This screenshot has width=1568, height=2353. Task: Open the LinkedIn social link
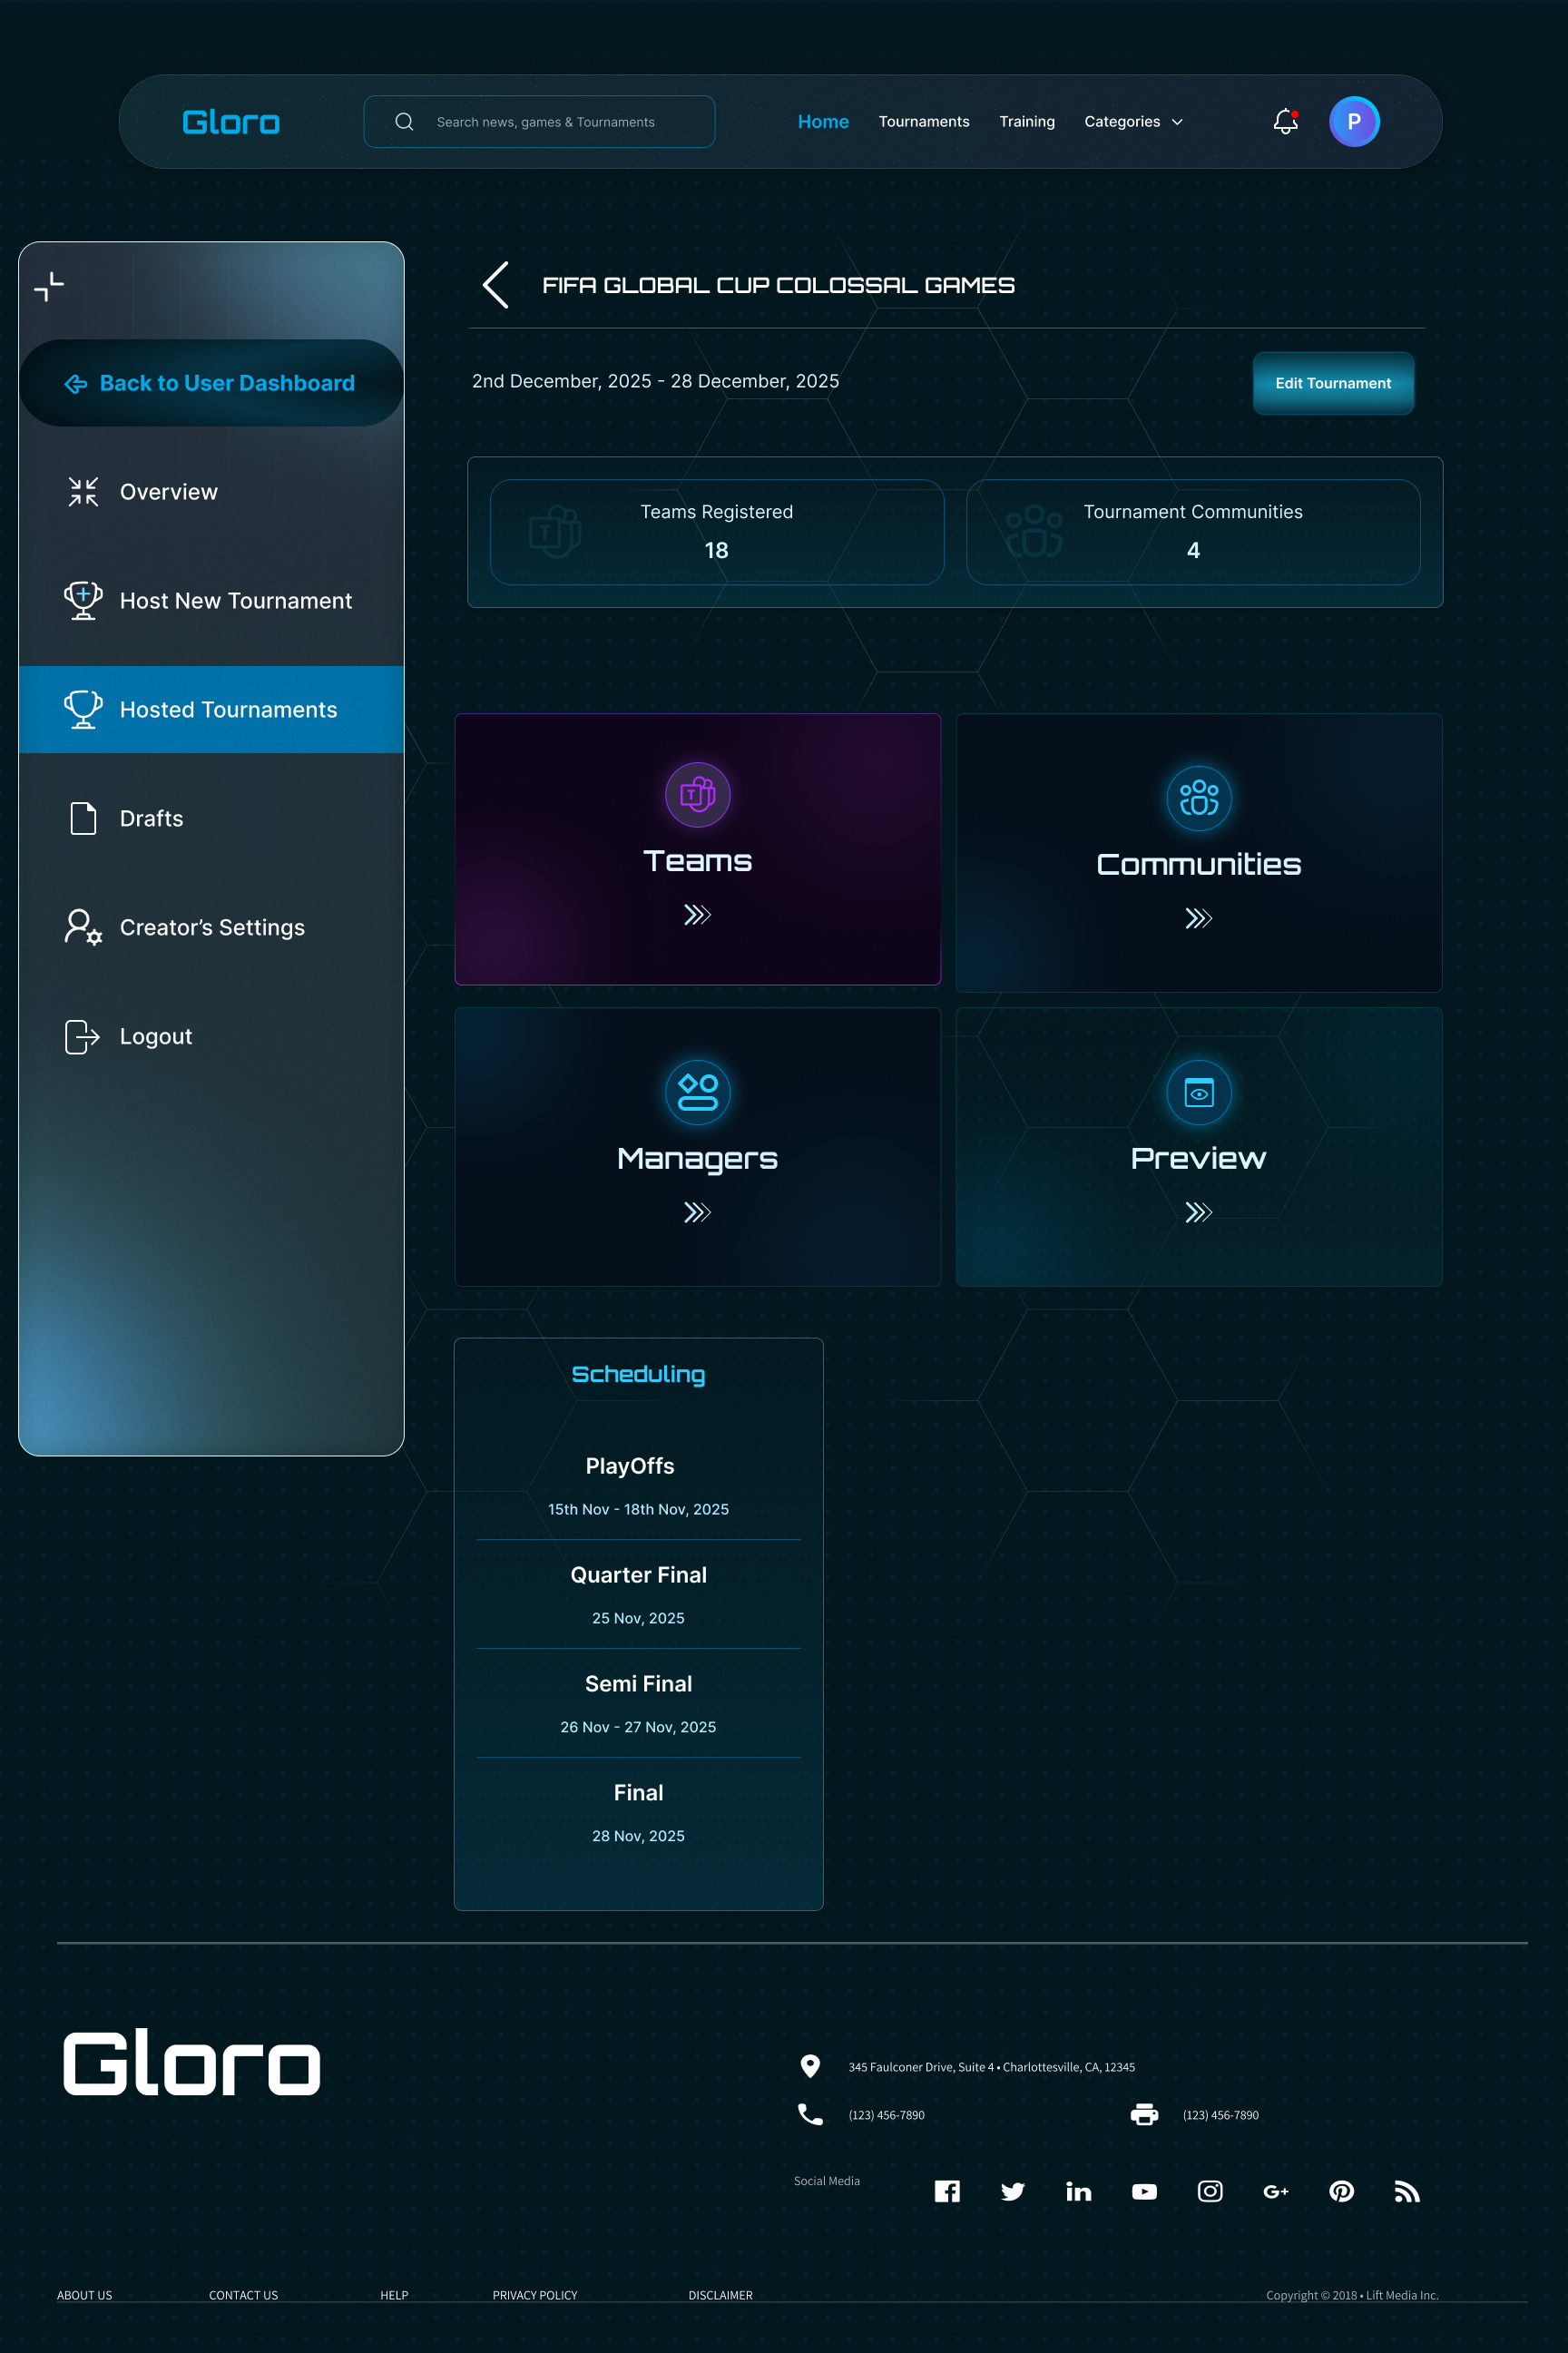[1079, 2191]
